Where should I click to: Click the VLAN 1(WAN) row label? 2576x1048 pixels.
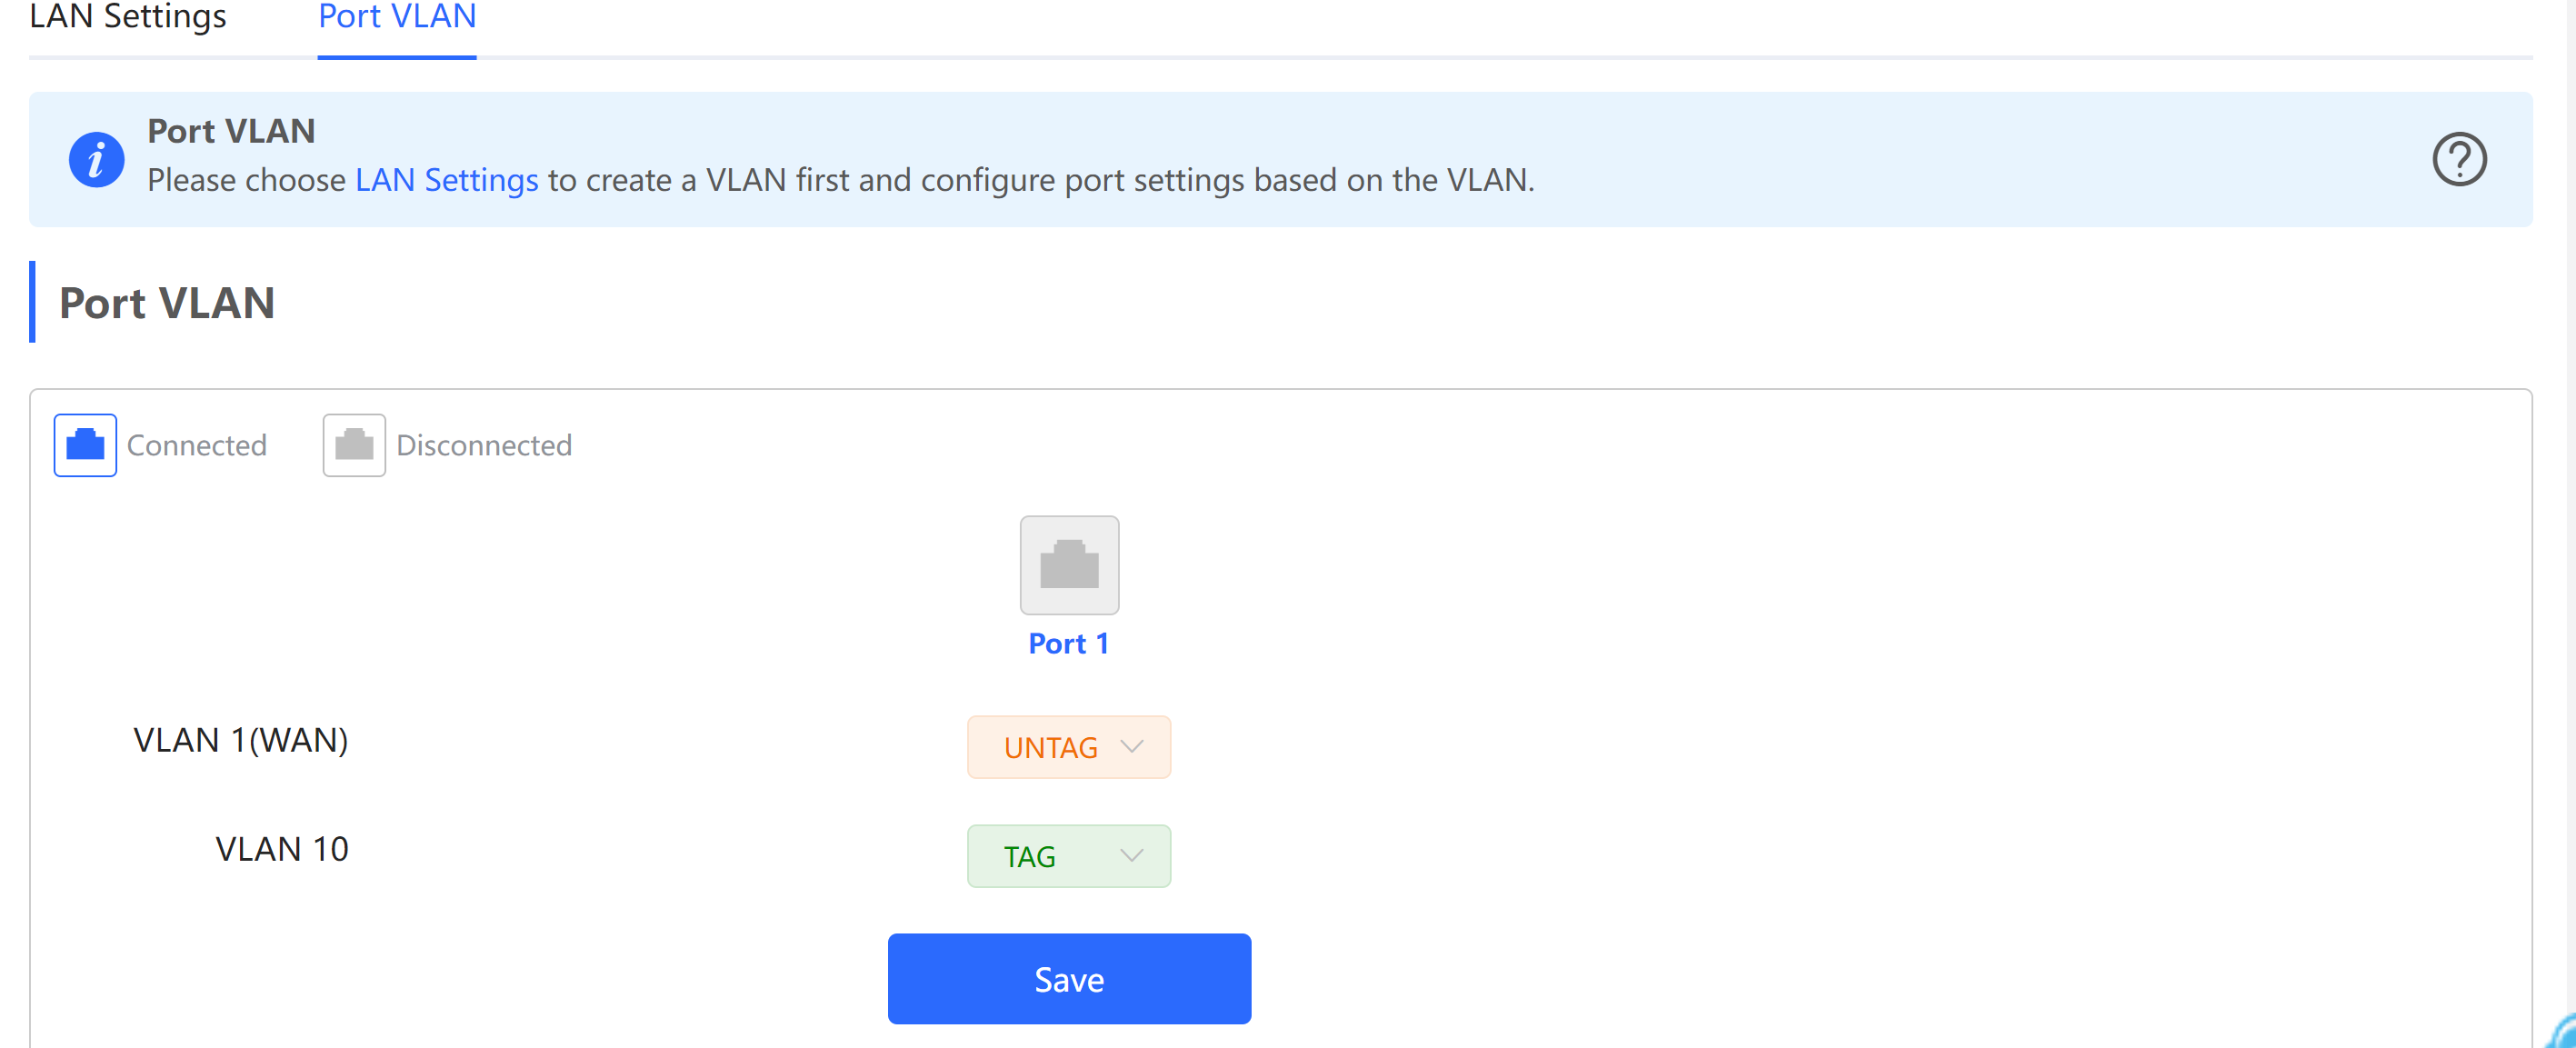241,741
